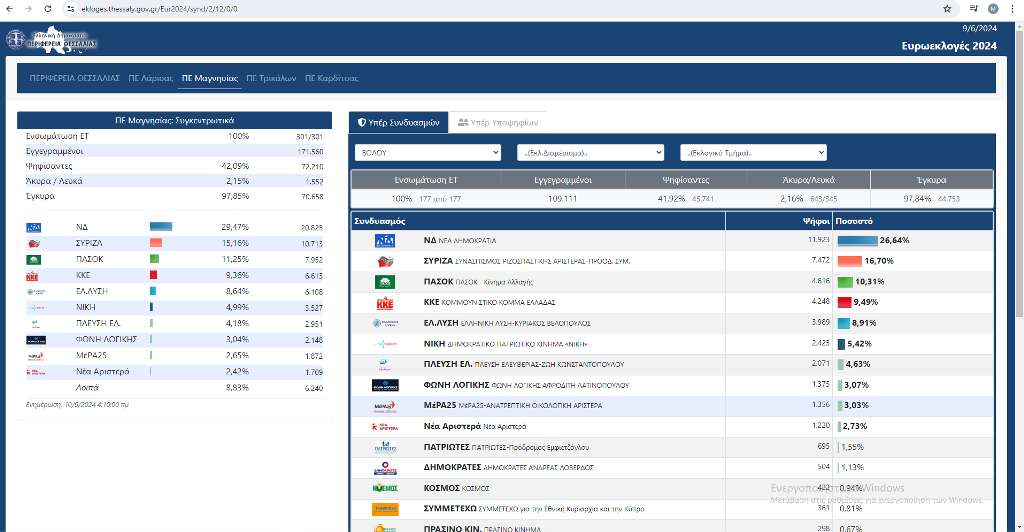Click the browser back arrow
1024x532 pixels.
tap(9, 8)
